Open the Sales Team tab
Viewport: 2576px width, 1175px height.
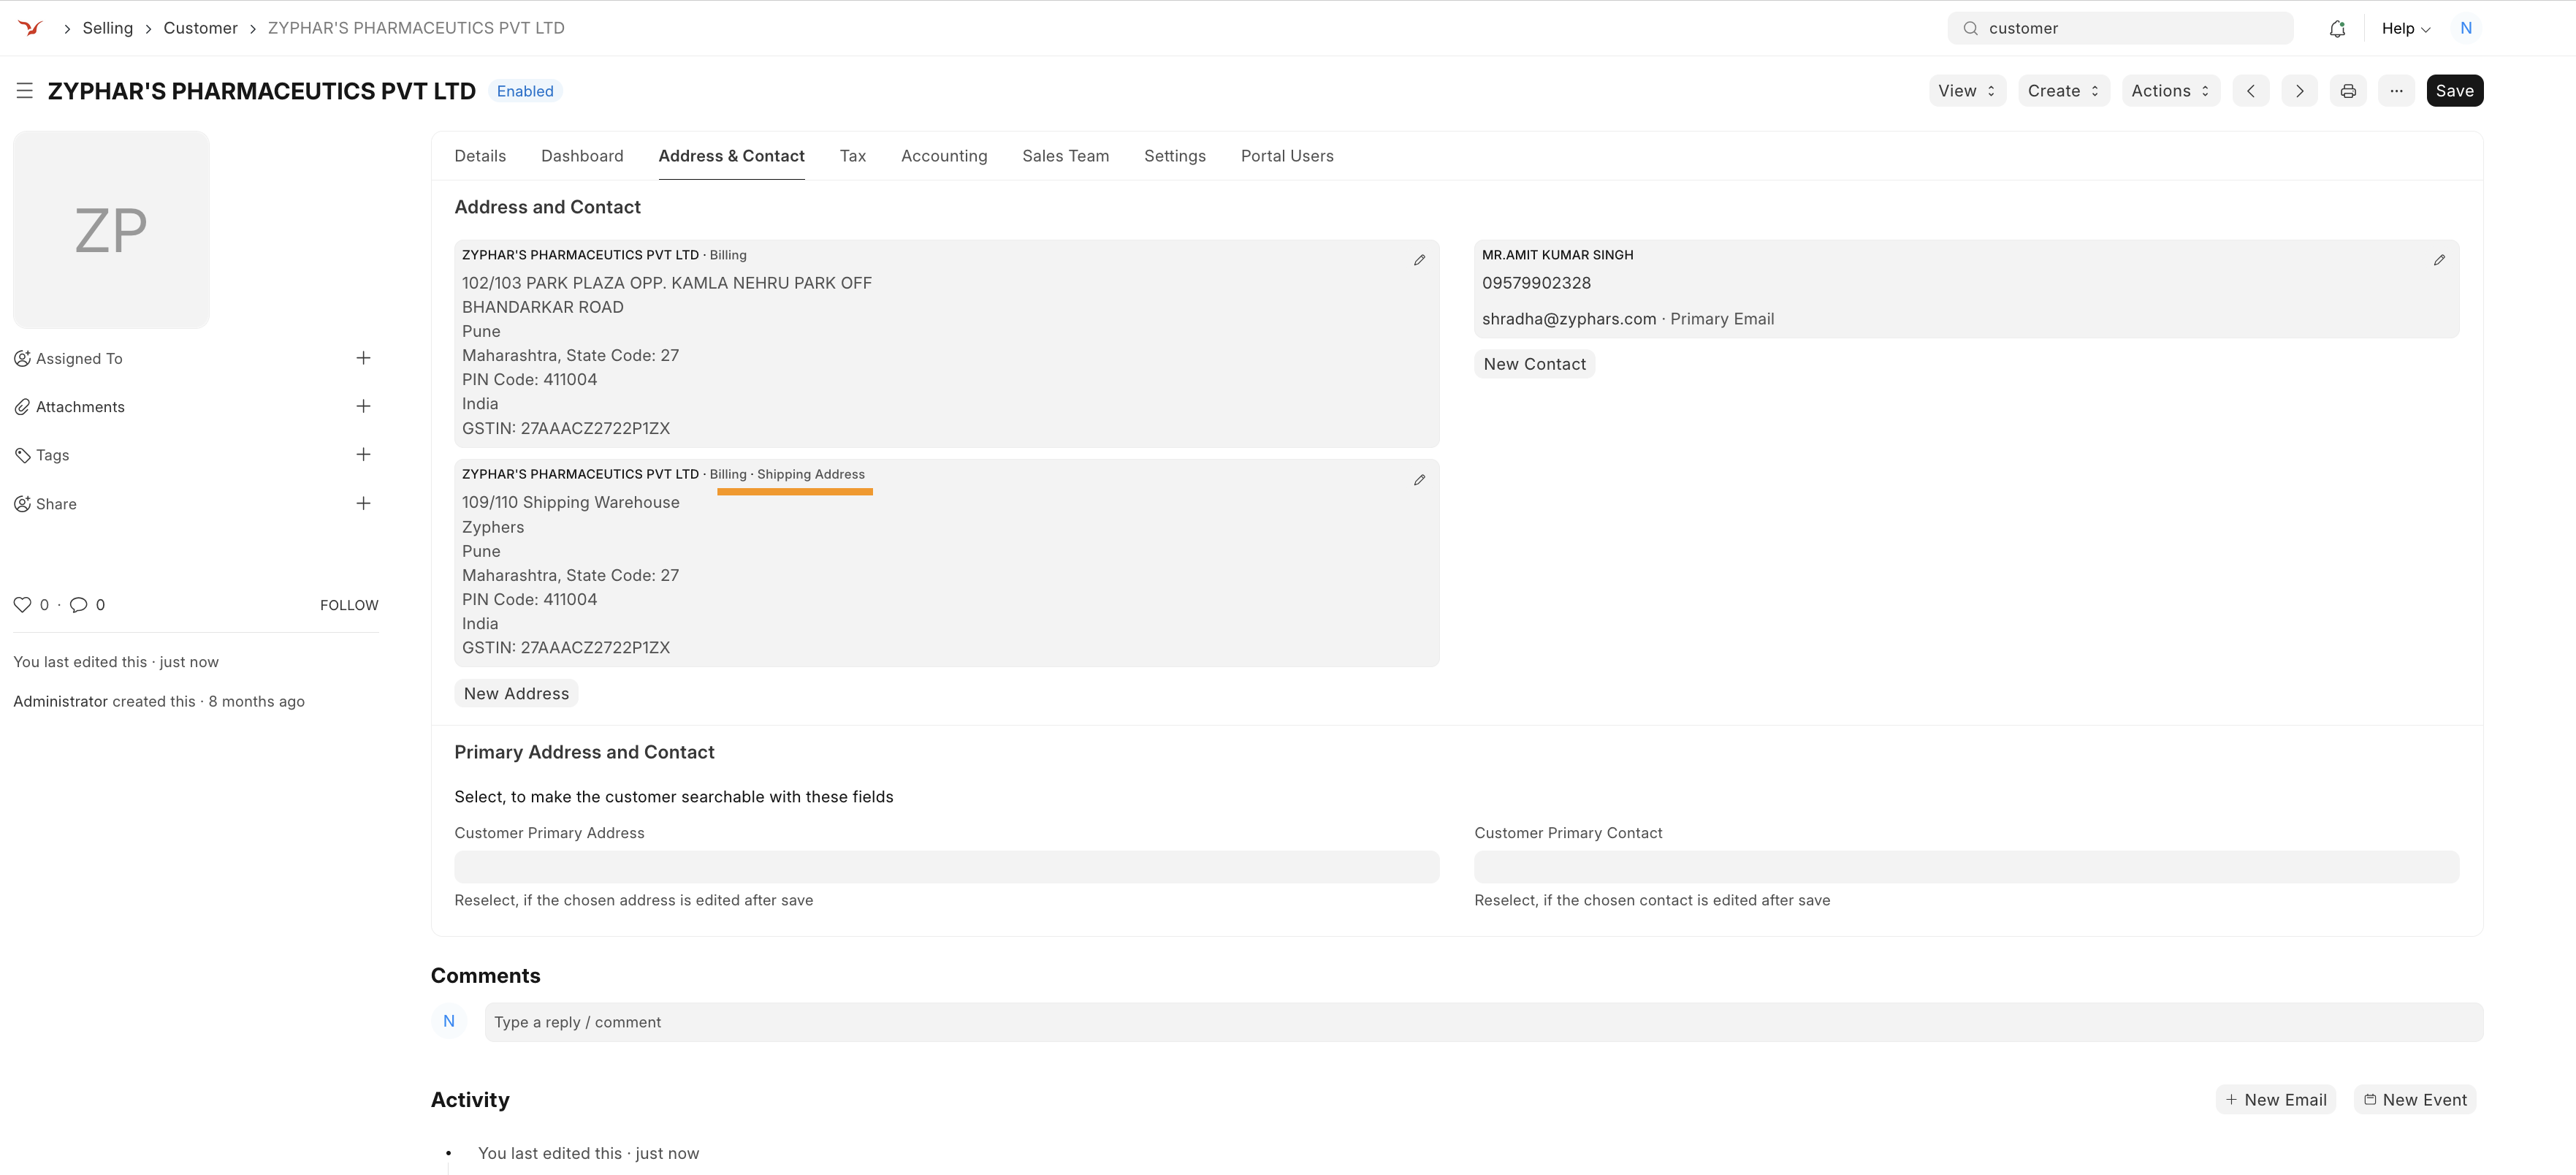[x=1065, y=156]
